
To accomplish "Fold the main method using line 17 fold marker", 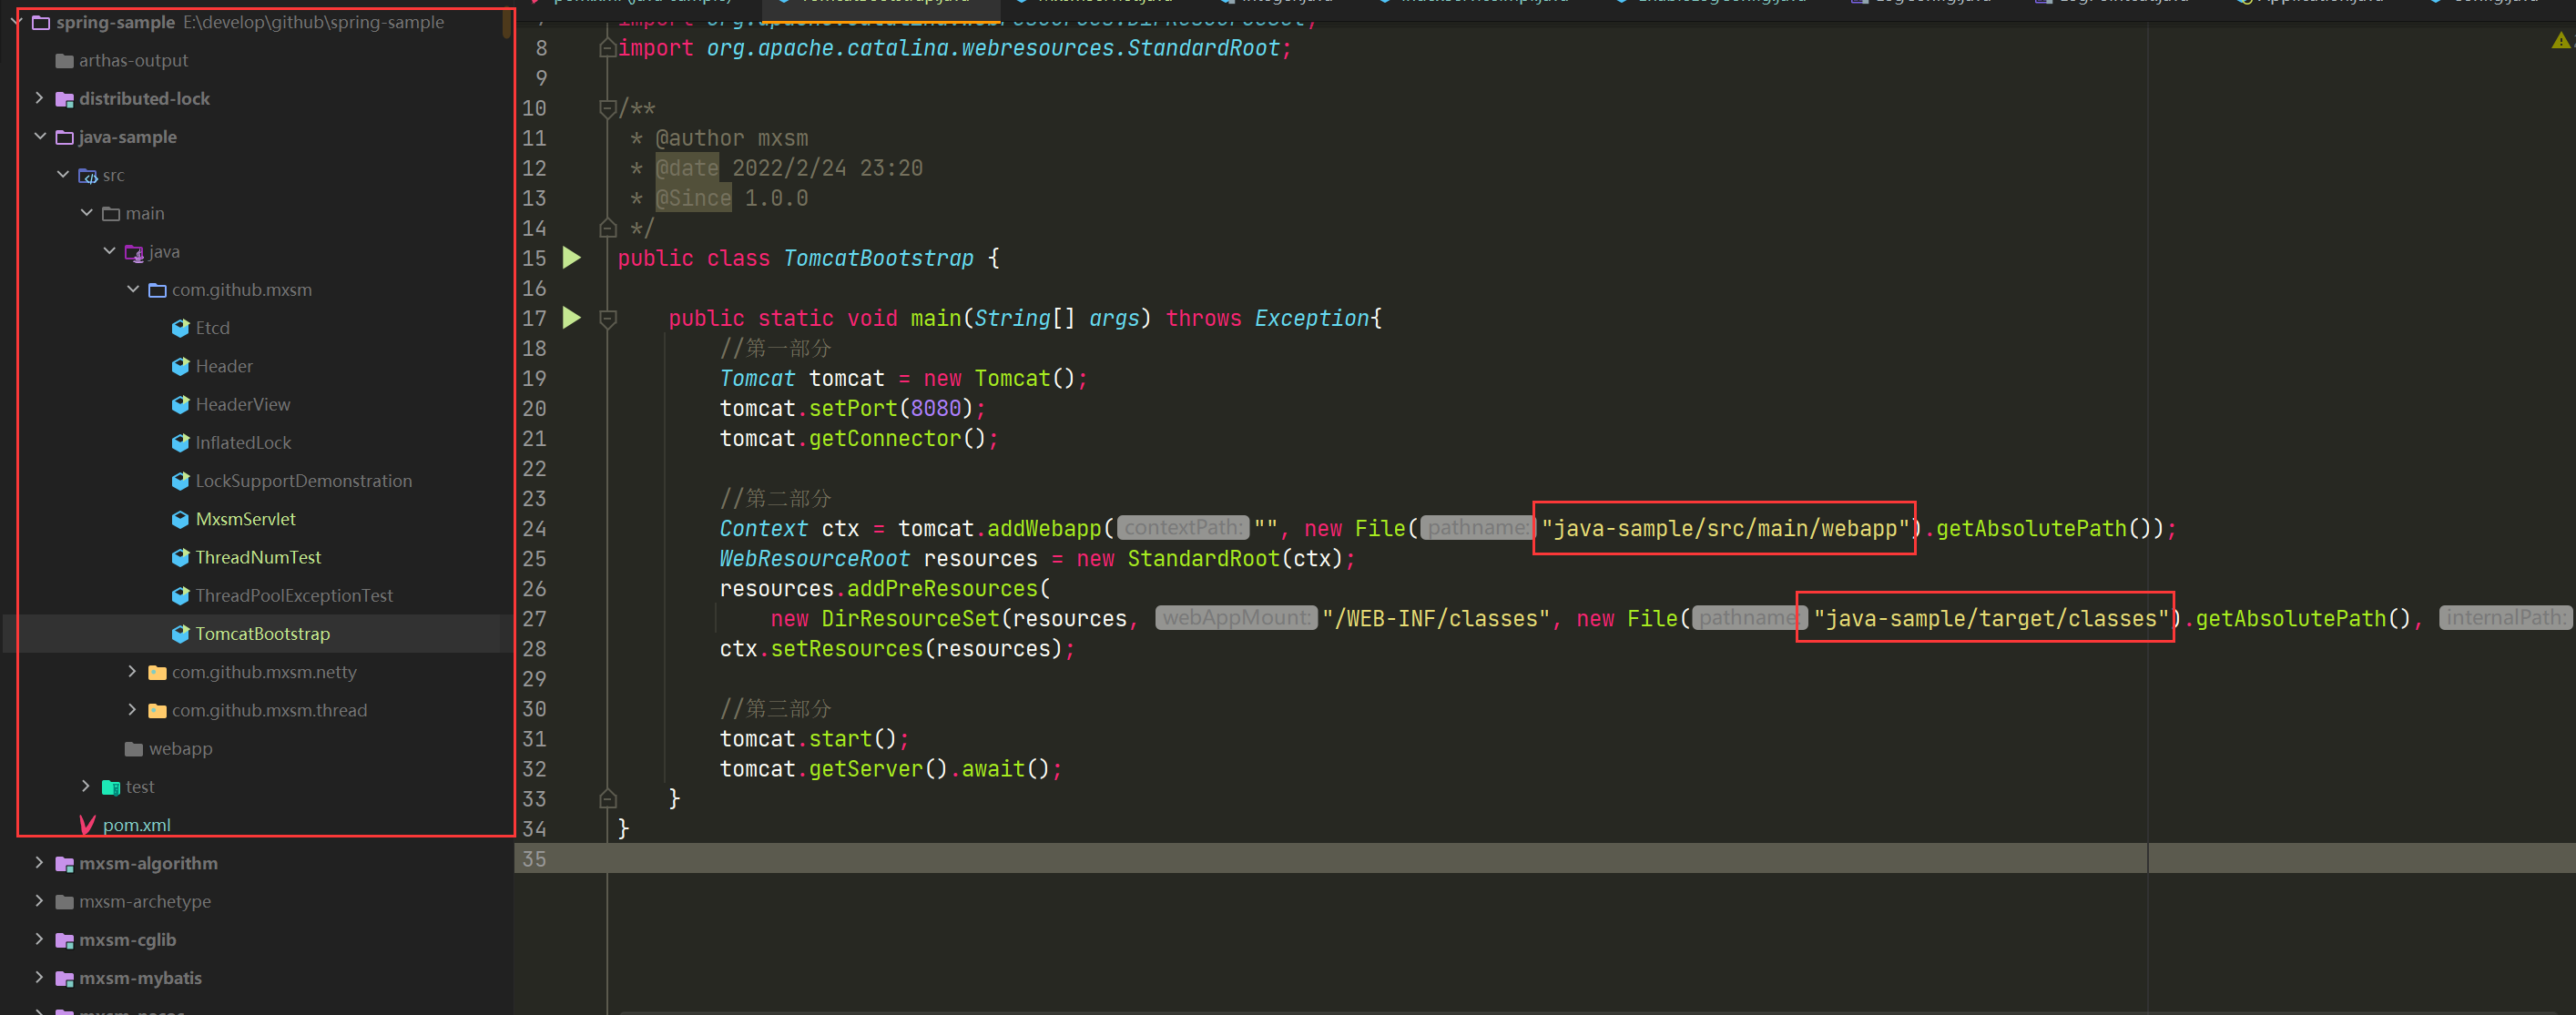I will tap(607, 318).
